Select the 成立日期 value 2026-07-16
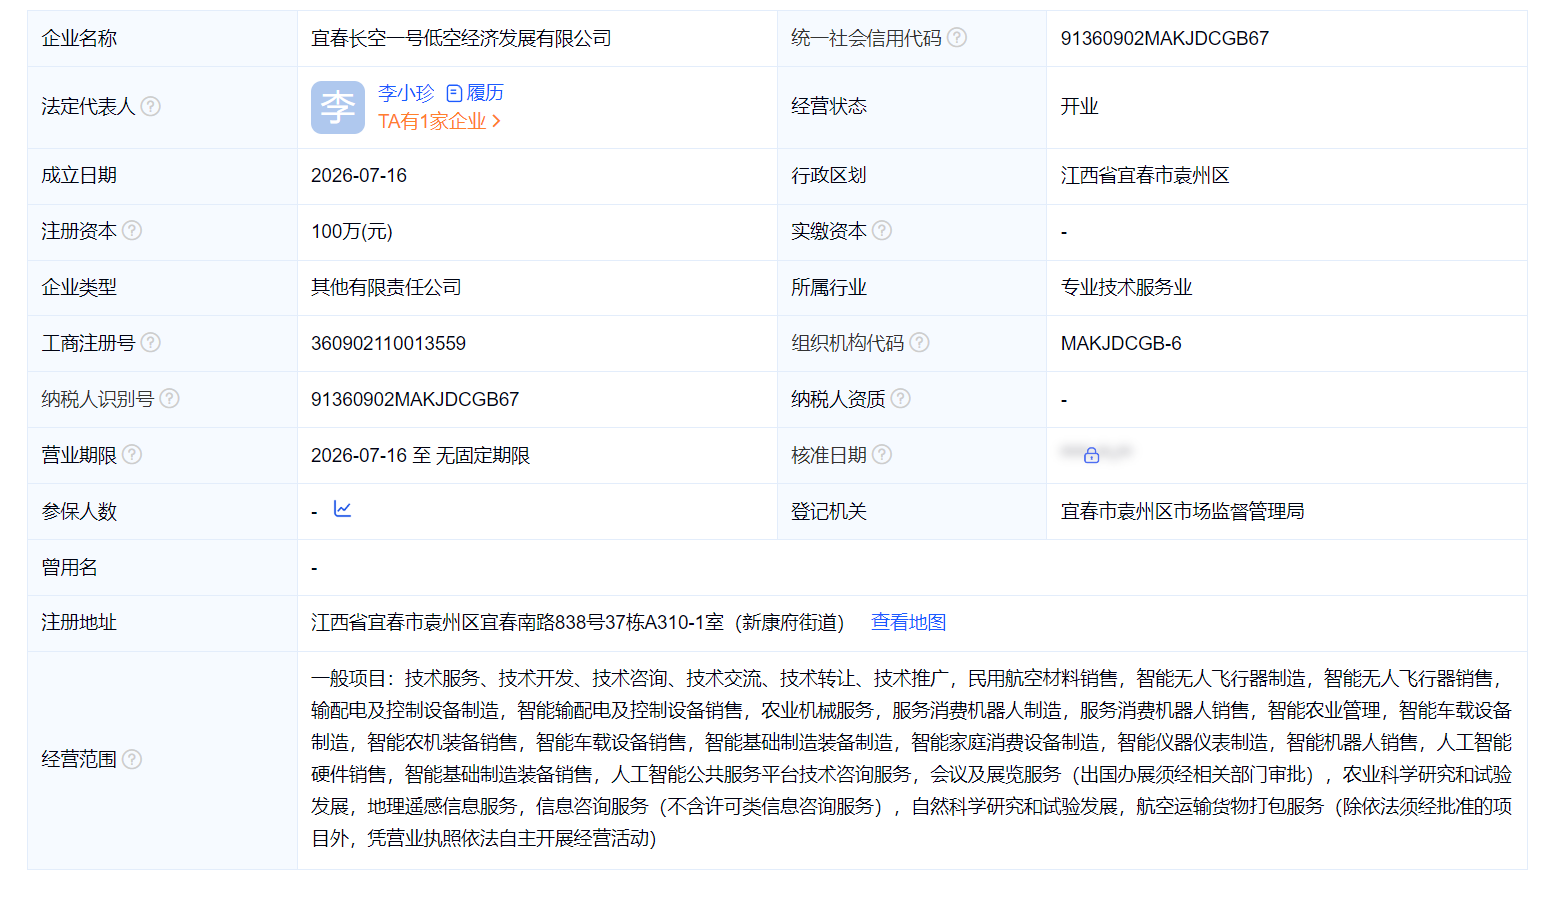The height and width of the screenshot is (918, 1556). click(x=359, y=175)
